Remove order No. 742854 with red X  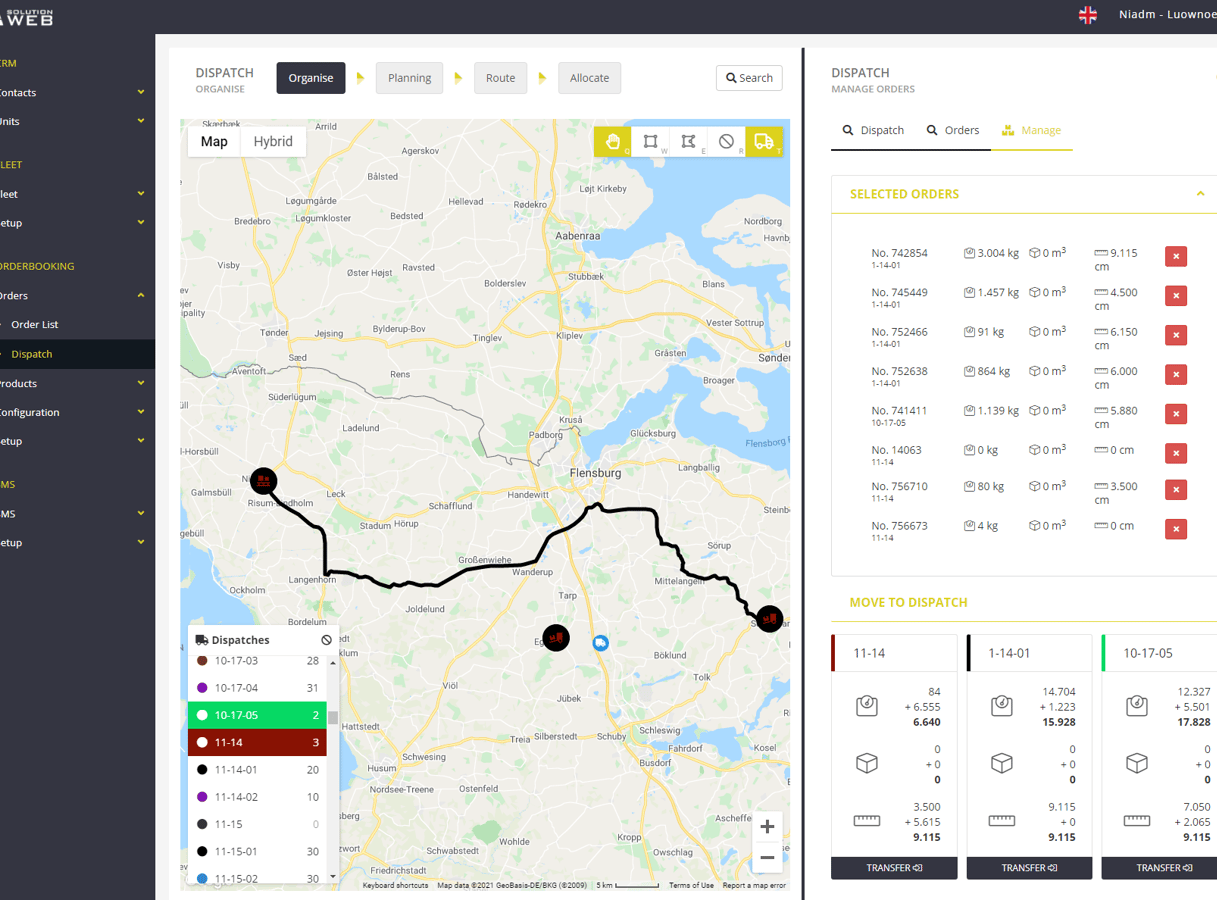(1176, 257)
